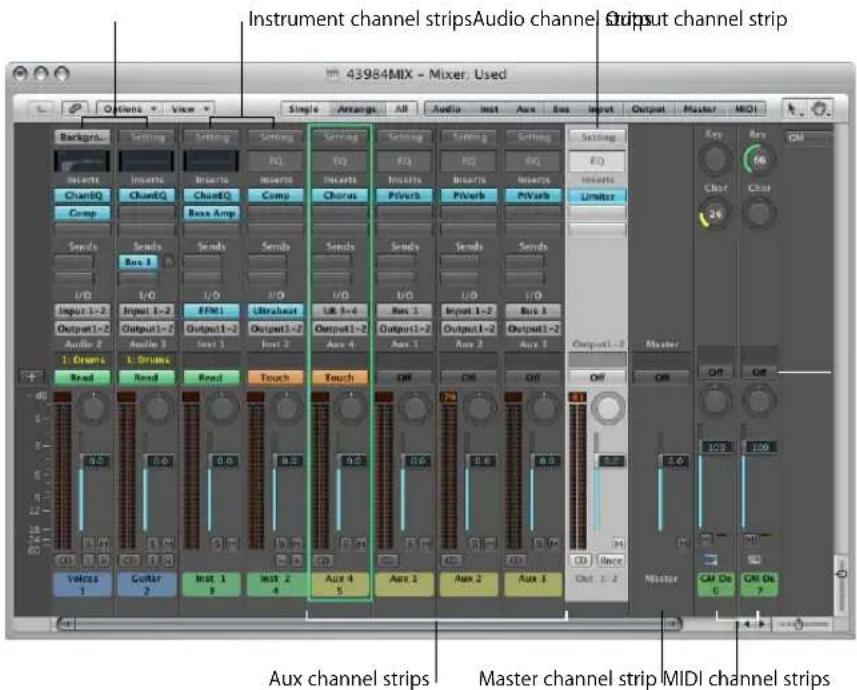Enable input monitoring I on Voices strip

[x=89, y=560]
